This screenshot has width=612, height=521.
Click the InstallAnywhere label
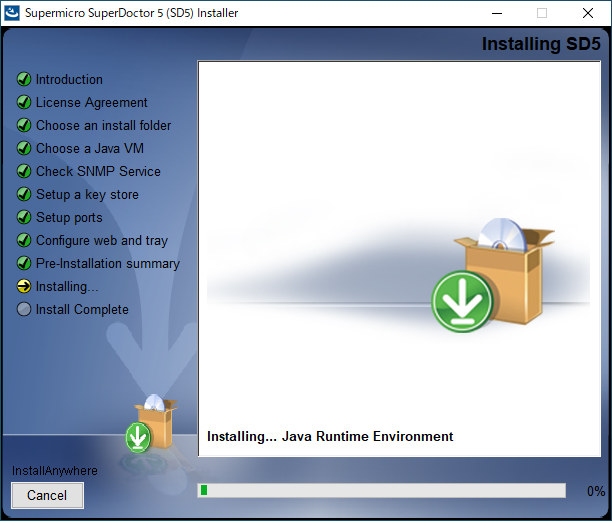[55, 471]
